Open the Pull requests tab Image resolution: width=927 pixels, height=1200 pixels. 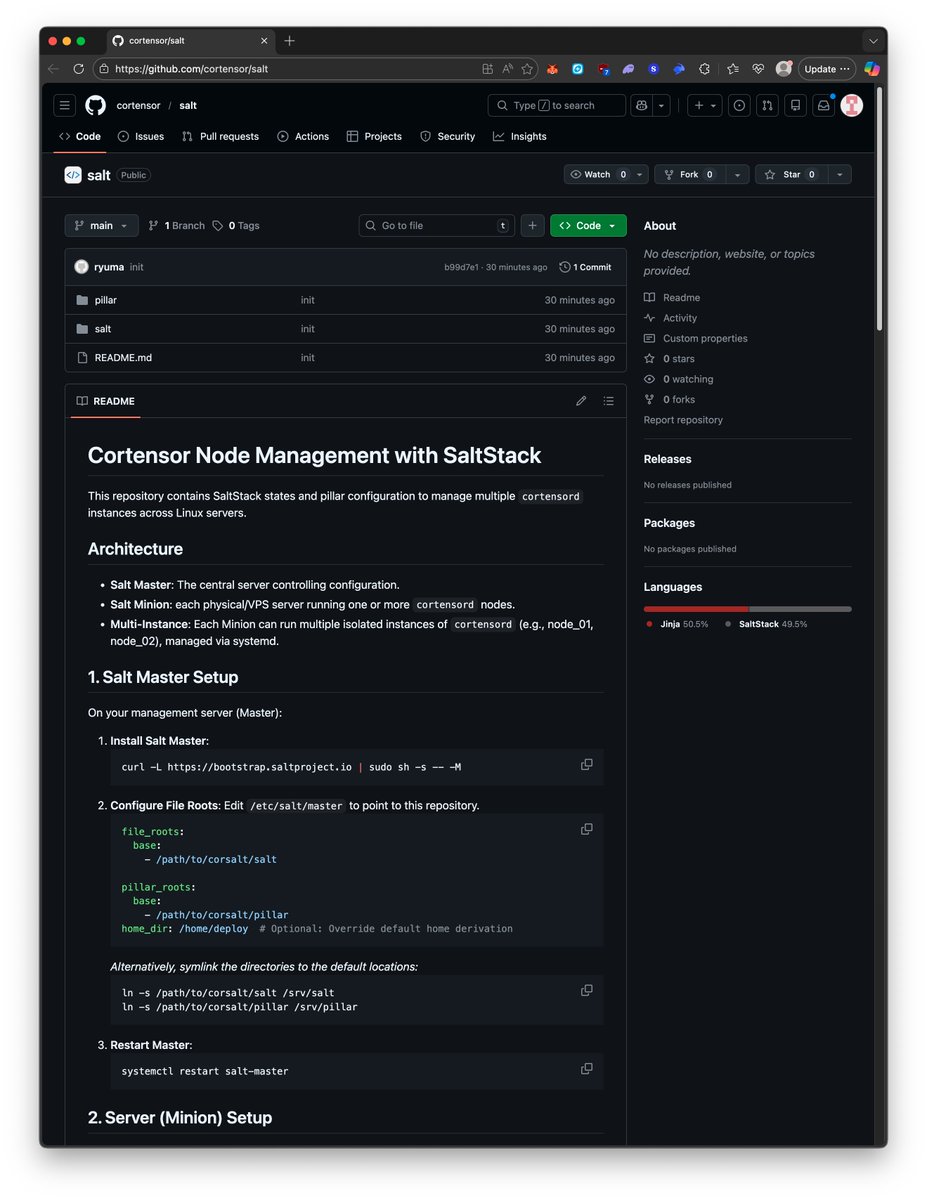(x=220, y=136)
